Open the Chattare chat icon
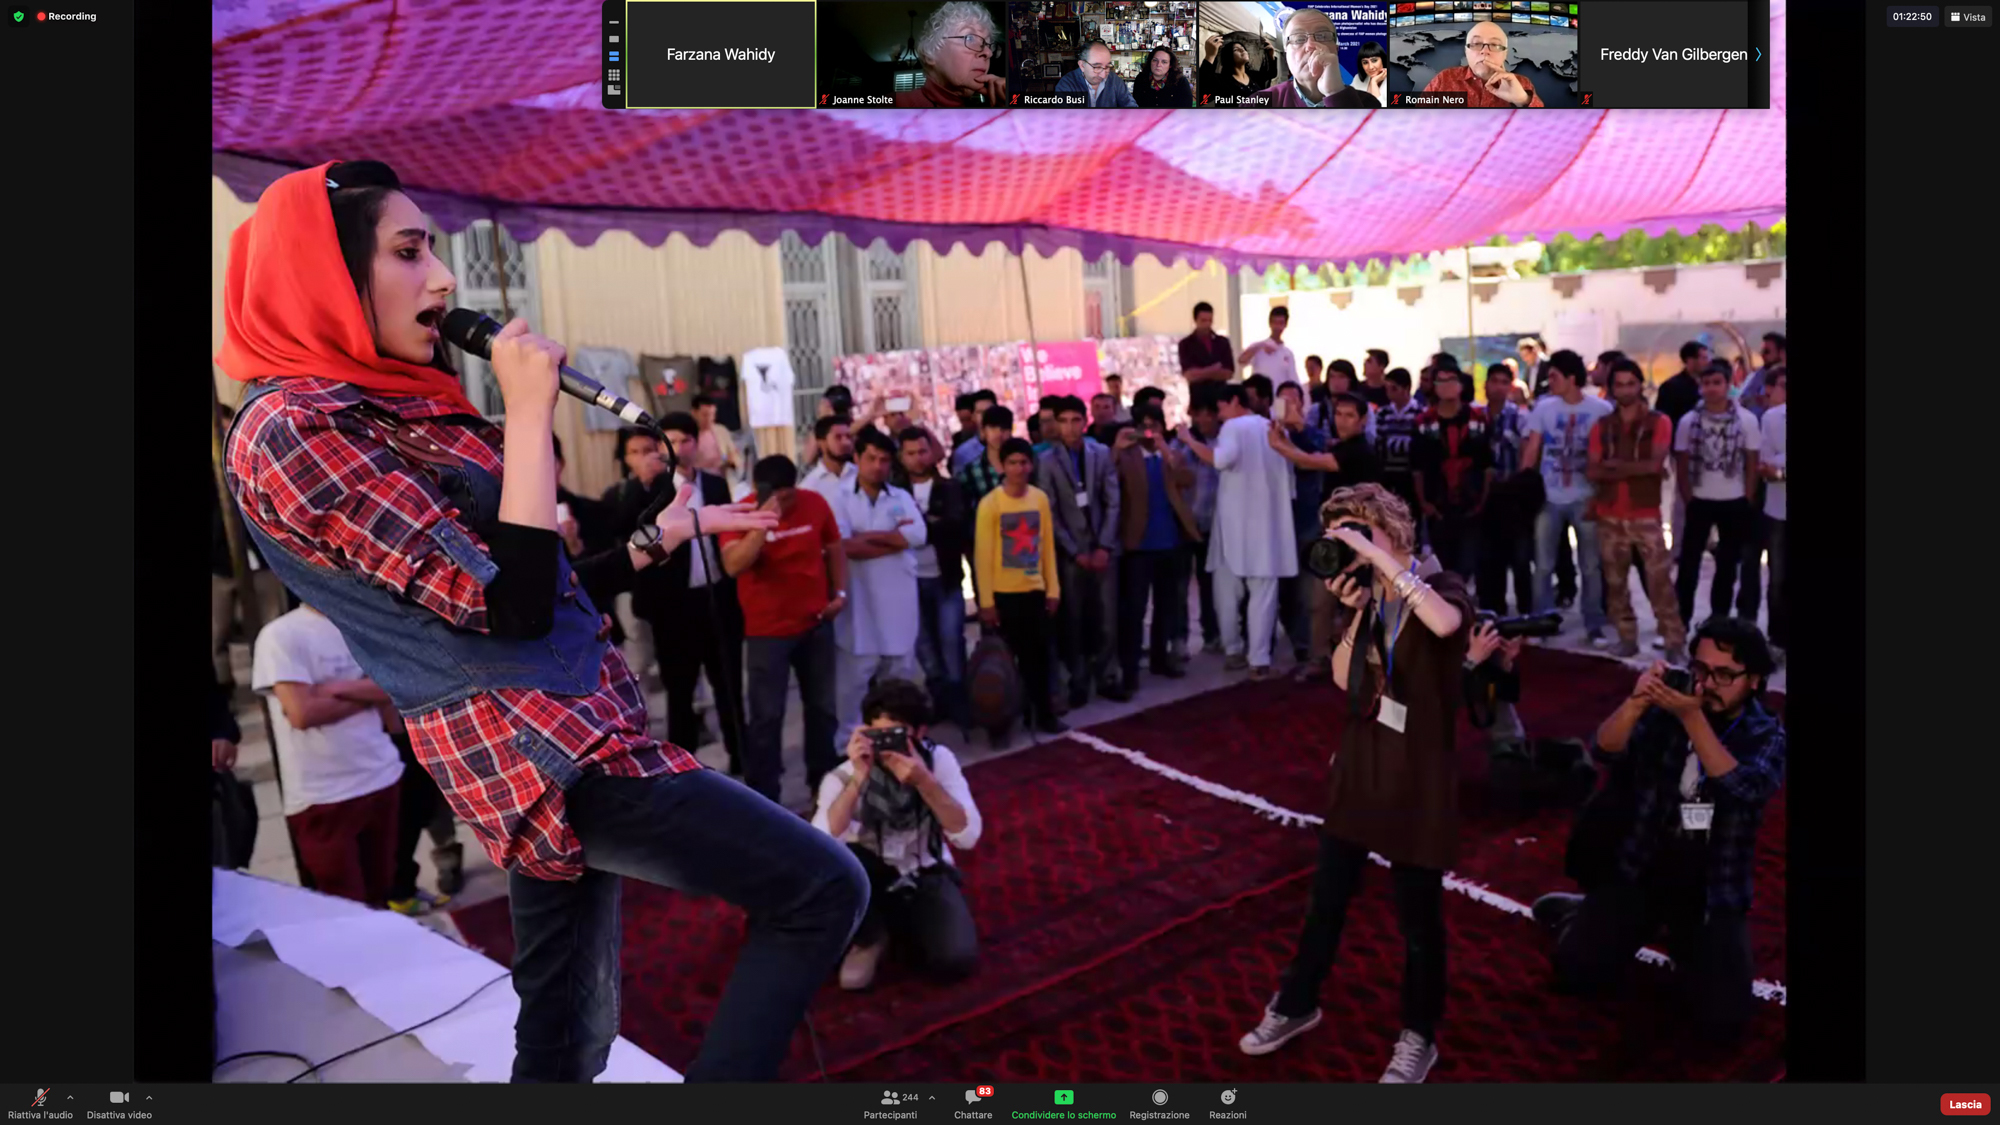This screenshot has height=1125, width=2000. click(971, 1097)
